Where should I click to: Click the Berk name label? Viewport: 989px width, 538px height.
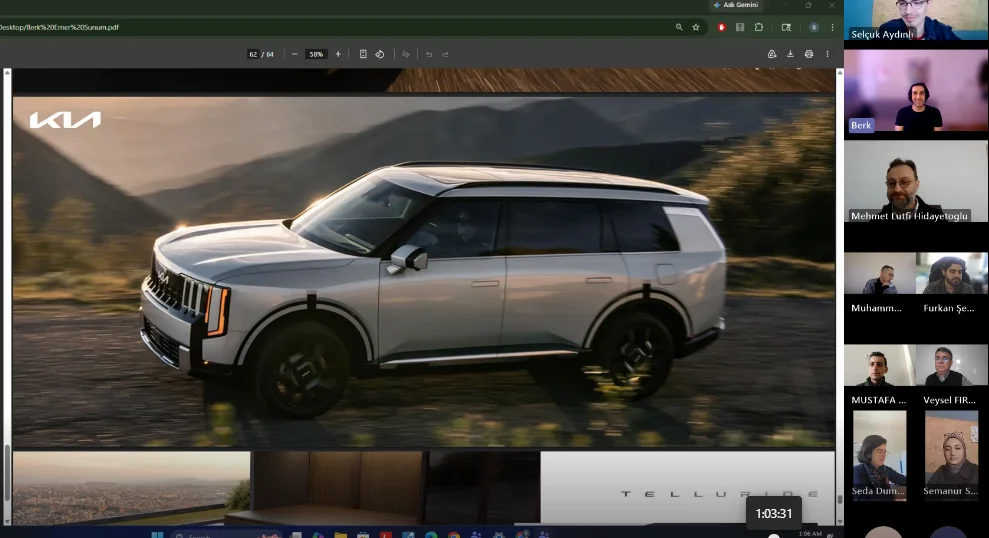coord(861,125)
